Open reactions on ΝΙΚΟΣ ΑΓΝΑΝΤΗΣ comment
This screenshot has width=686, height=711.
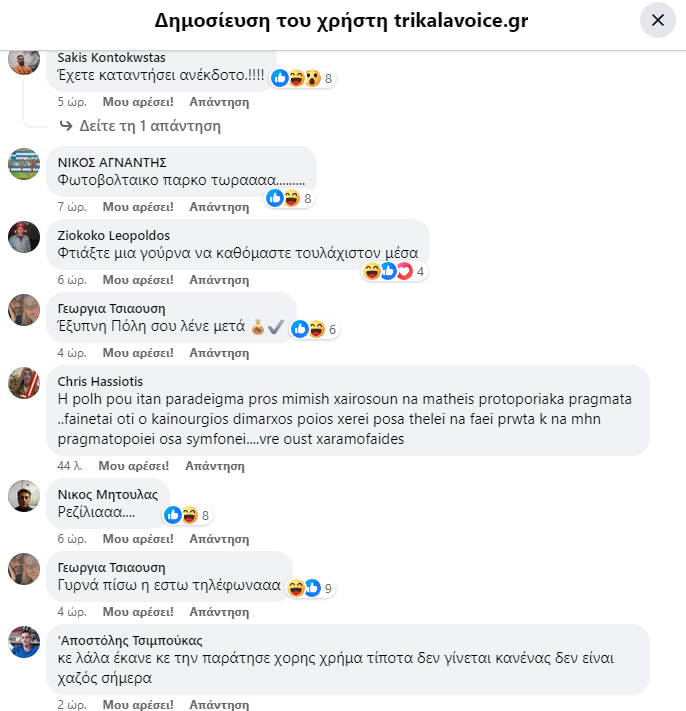(290, 198)
